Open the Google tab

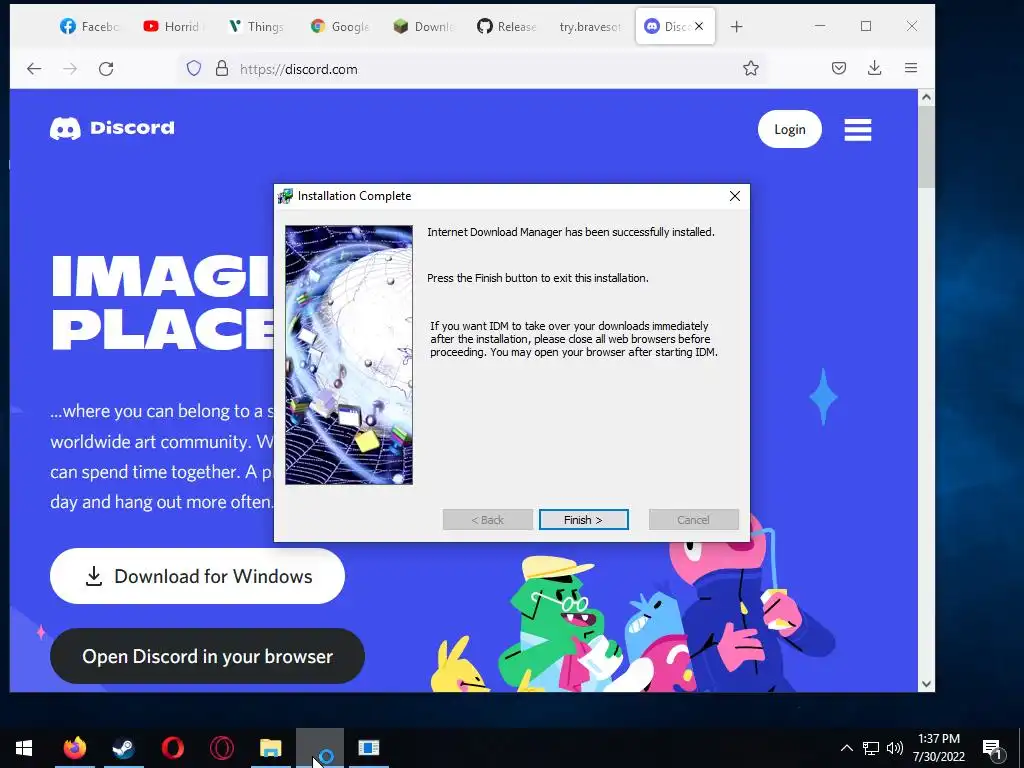(340, 27)
